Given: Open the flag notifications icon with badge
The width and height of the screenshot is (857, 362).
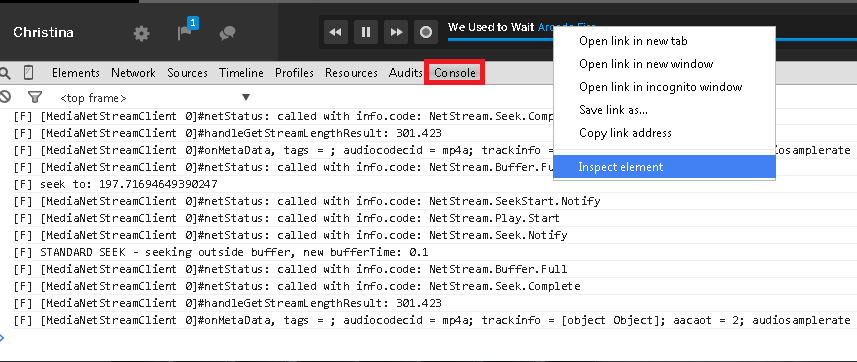Looking at the screenshot, I should [187, 31].
